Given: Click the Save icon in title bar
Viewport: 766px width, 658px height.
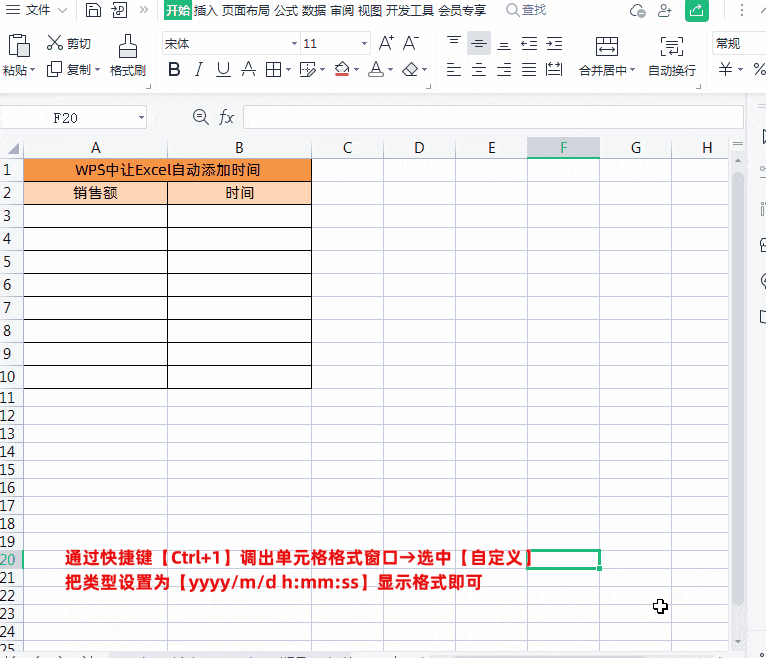Looking at the screenshot, I should [x=93, y=10].
